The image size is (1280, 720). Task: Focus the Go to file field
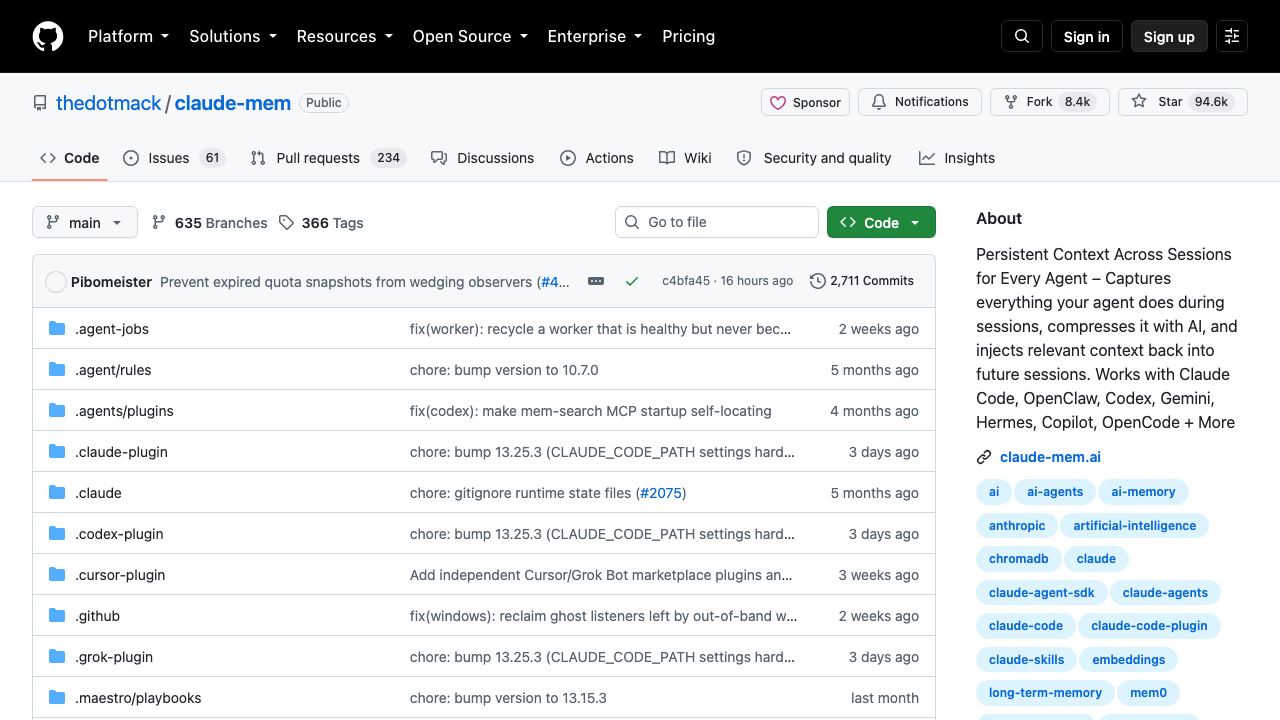click(x=717, y=222)
